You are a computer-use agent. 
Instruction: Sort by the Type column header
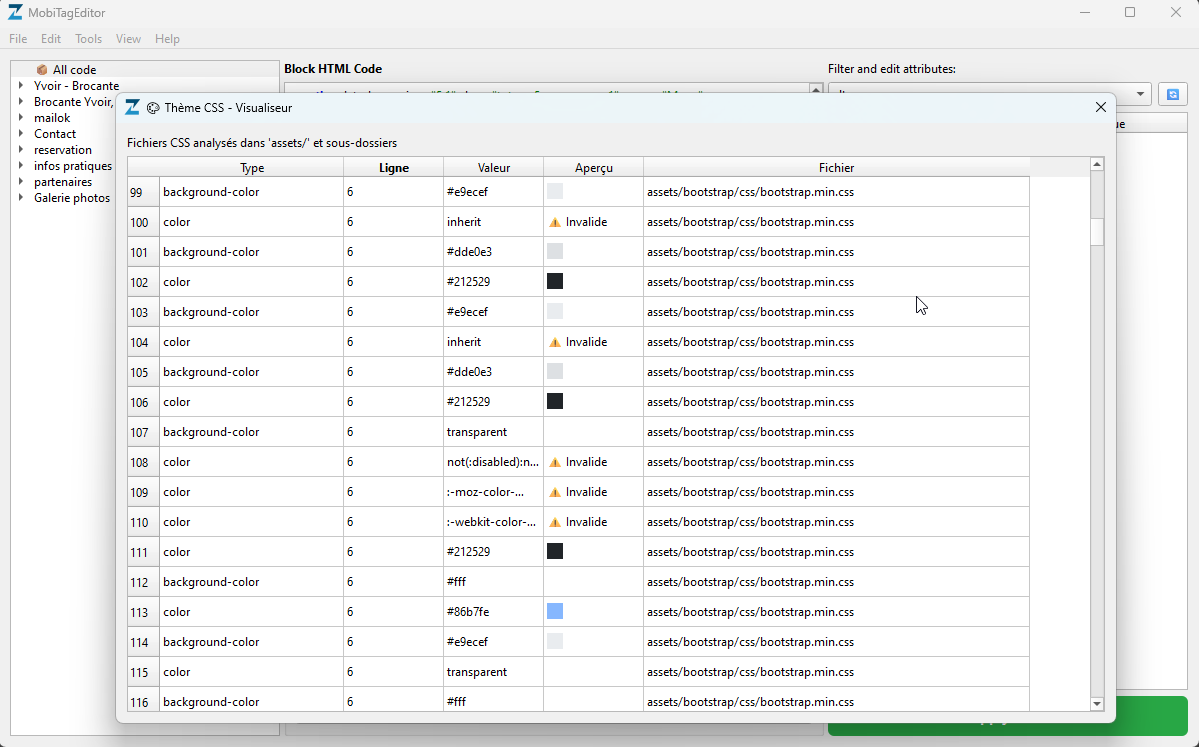point(252,167)
